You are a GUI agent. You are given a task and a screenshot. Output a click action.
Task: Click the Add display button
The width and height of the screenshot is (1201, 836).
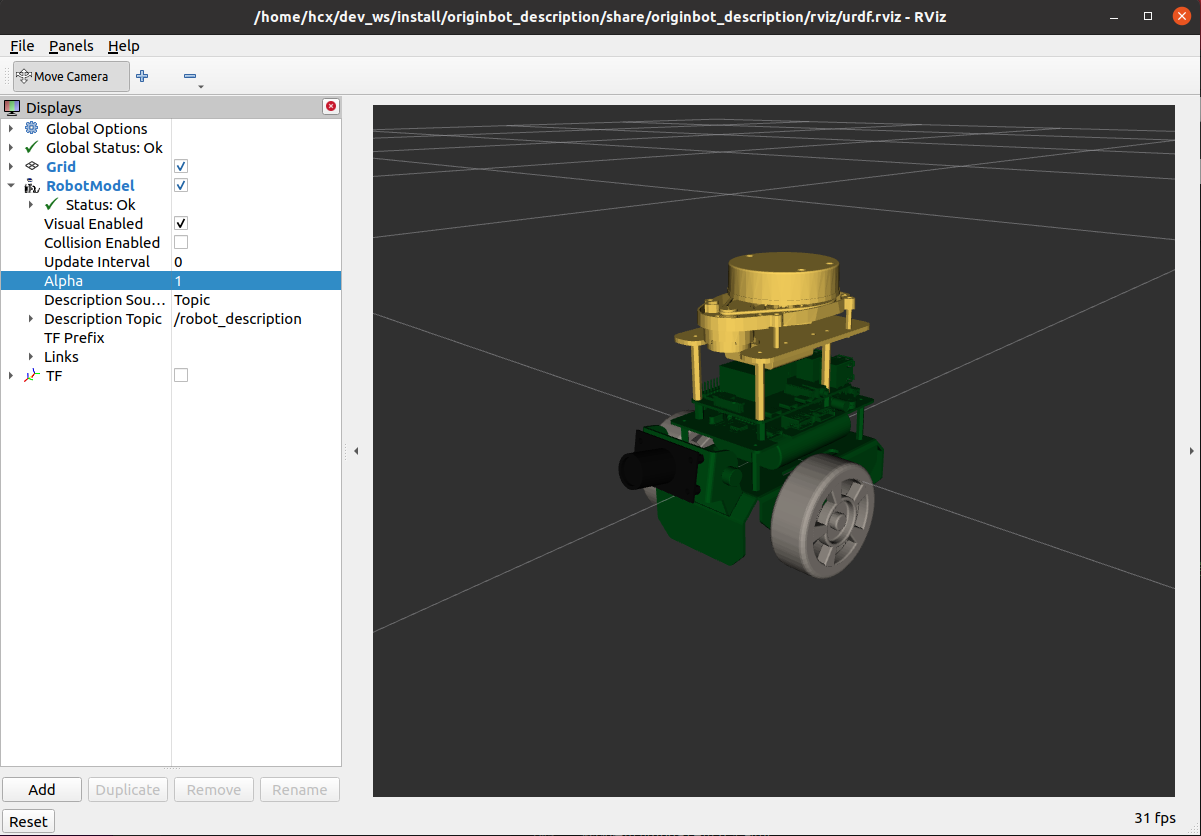click(42, 790)
